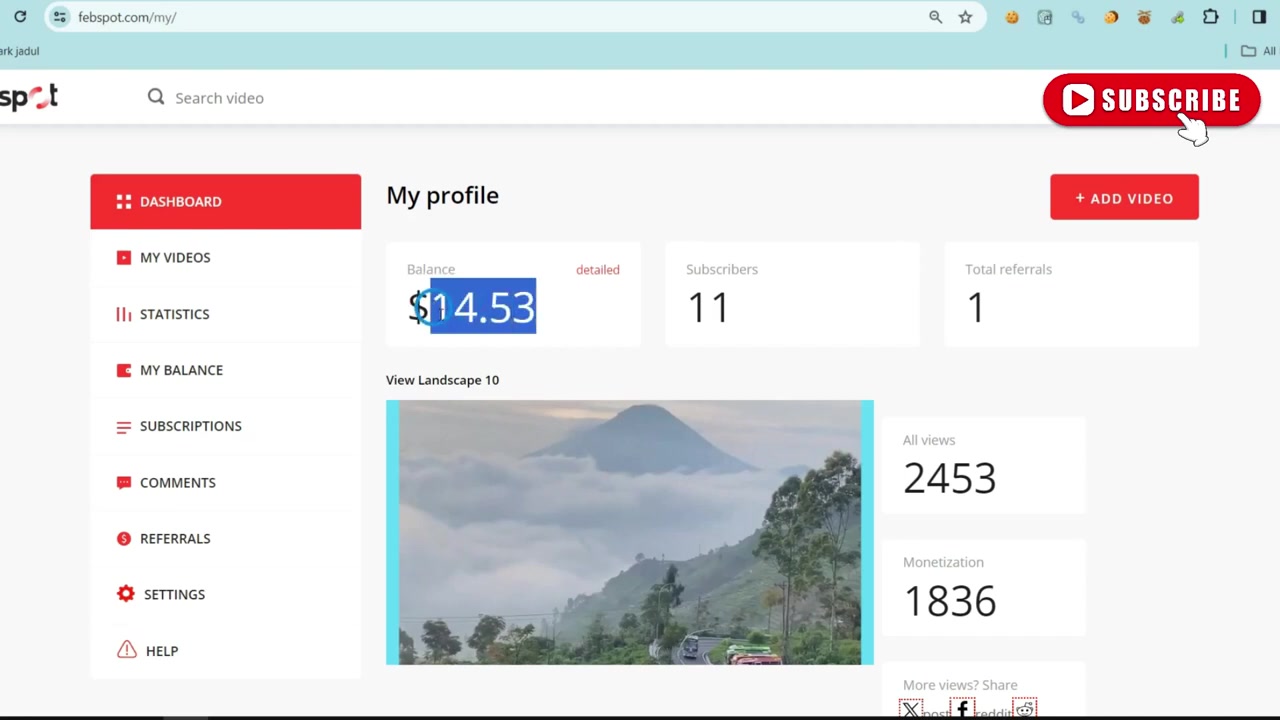Click the Settings gear icon in sidebar
Image resolution: width=1280 pixels, height=720 pixels.
click(125, 594)
